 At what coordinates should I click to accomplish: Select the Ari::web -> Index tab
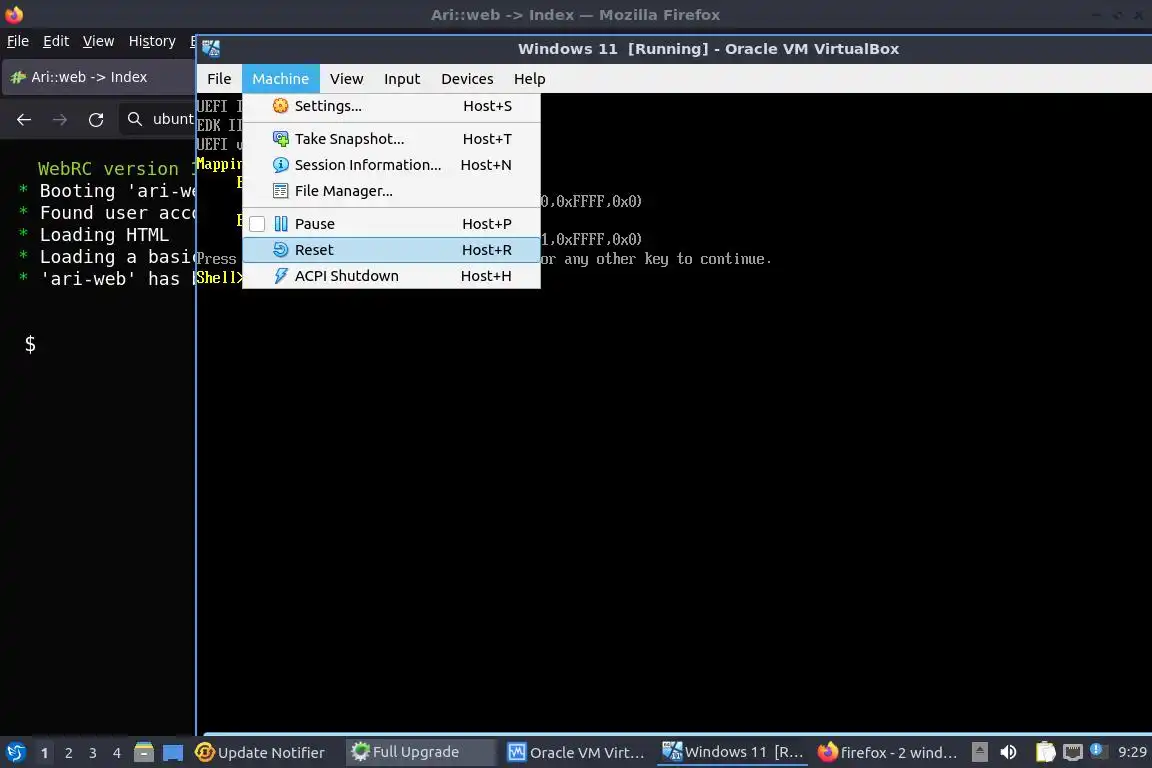click(98, 77)
